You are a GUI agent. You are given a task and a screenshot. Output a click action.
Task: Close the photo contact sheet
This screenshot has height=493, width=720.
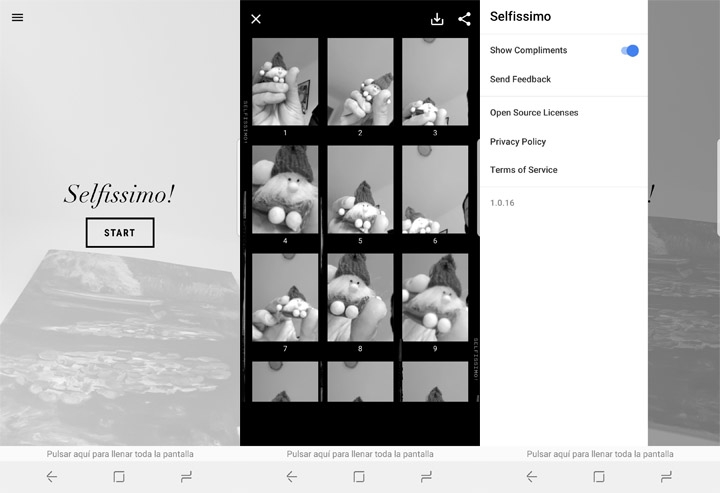click(x=256, y=19)
